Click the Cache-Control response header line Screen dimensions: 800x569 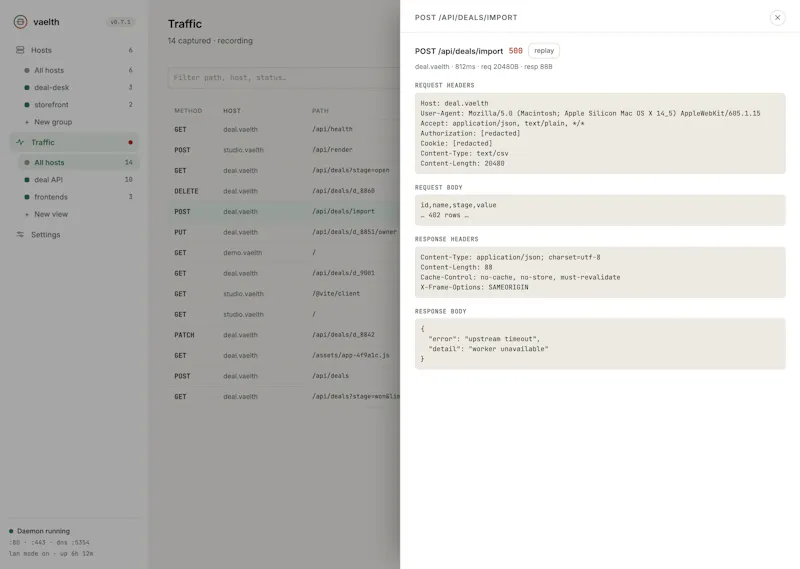pos(520,277)
